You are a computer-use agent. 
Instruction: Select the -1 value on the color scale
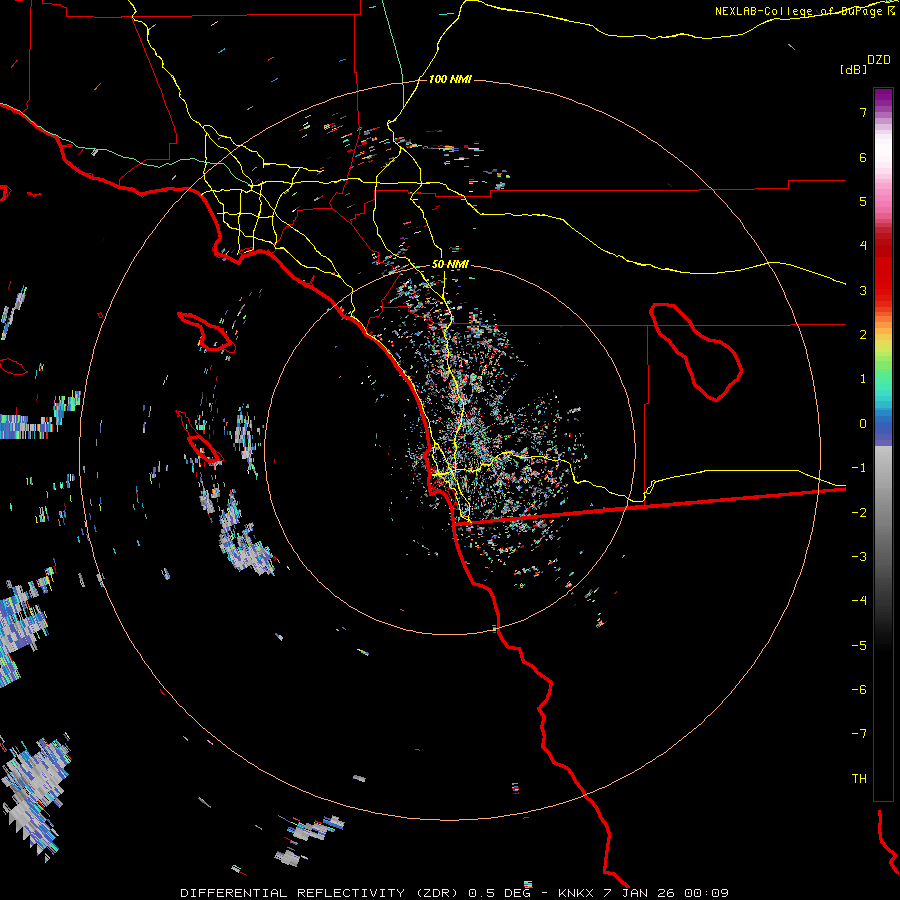[859, 468]
